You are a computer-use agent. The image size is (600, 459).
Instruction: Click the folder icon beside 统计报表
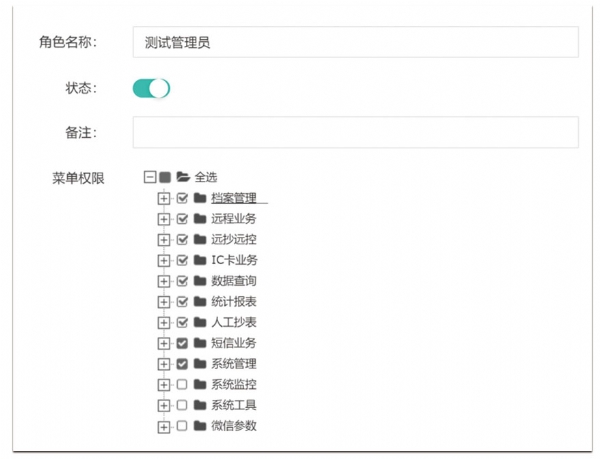coord(200,302)
